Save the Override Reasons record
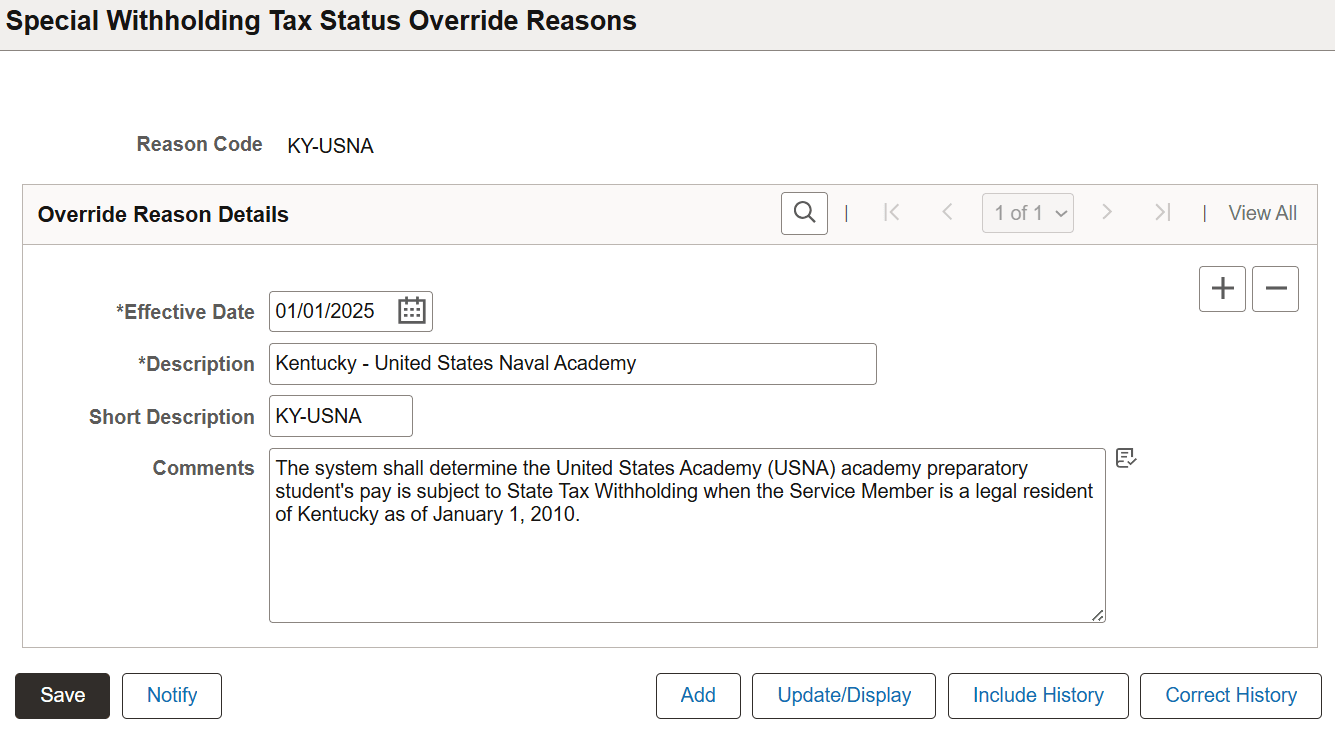Screen dimensions: 1335x730 point(62,695)
